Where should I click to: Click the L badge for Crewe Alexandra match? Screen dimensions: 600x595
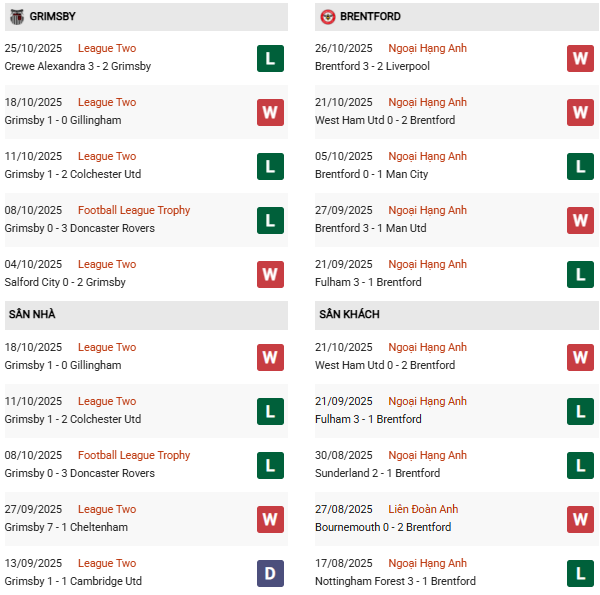point(270,58)
